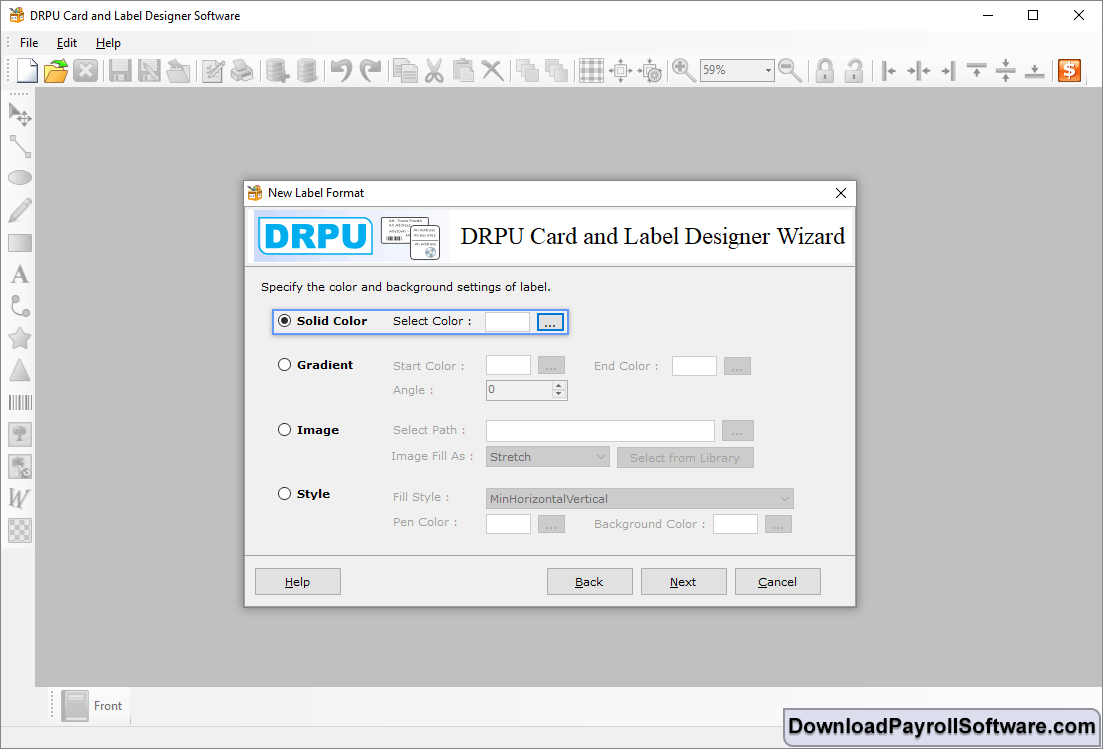Viewport: 1103px width, 749px height.
Task: Select the star shape tool
Action: tap(20, 338)
